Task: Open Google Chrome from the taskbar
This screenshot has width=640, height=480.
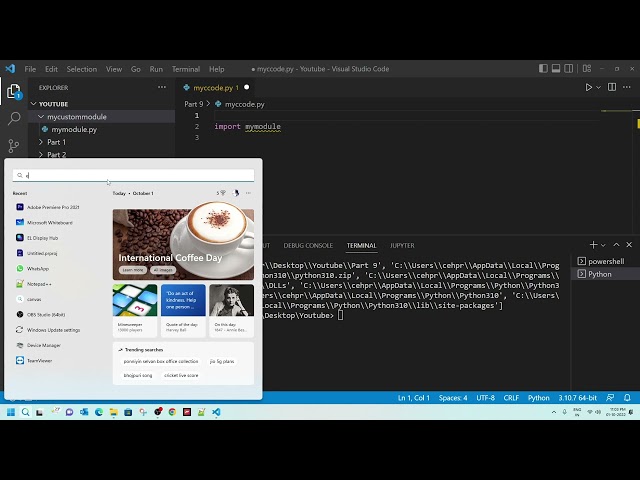Action: click(x=172, y=412)
